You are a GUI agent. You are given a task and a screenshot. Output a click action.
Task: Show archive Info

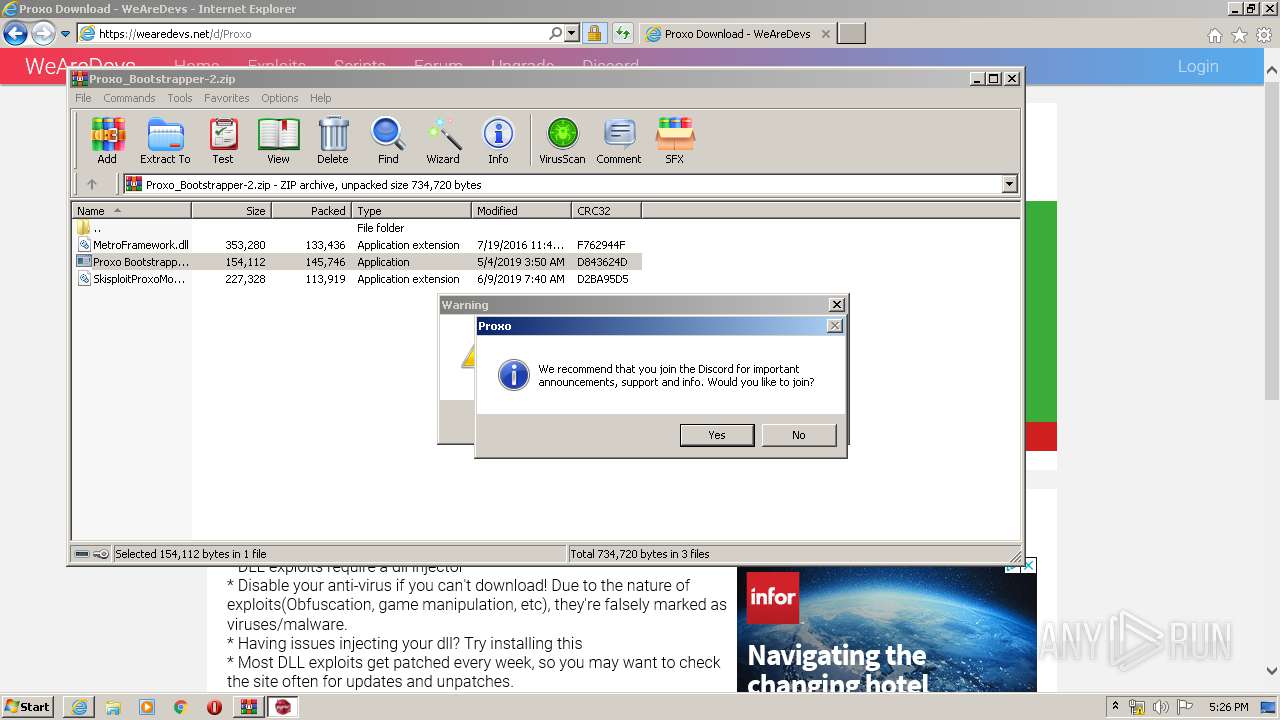[498, 141]
